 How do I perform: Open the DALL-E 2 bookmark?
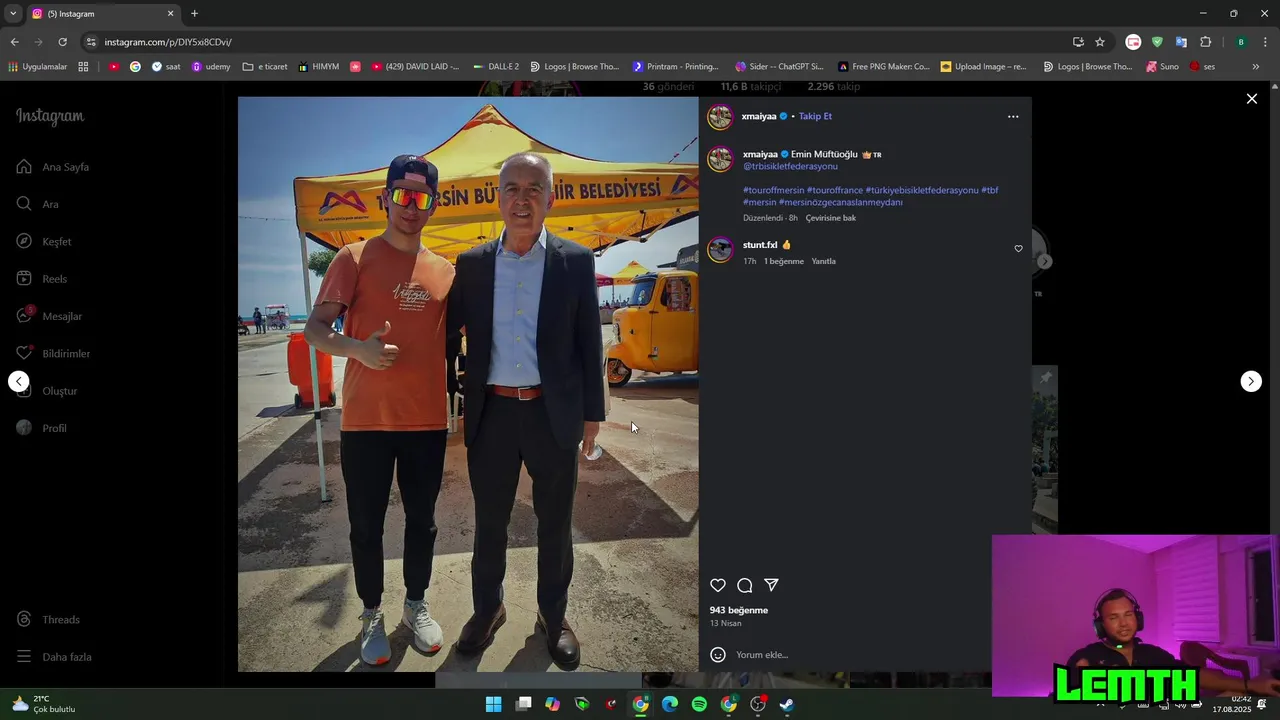click(496, 67)
